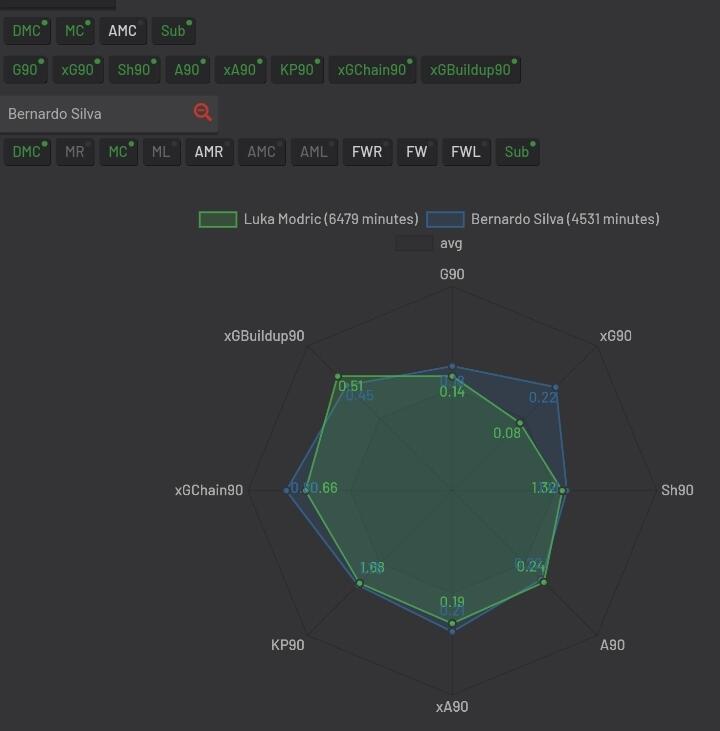This screenshot has width=720, height=731.
Task: Toggle xGBuildup90 metric button
Action: tap(471, 70)
